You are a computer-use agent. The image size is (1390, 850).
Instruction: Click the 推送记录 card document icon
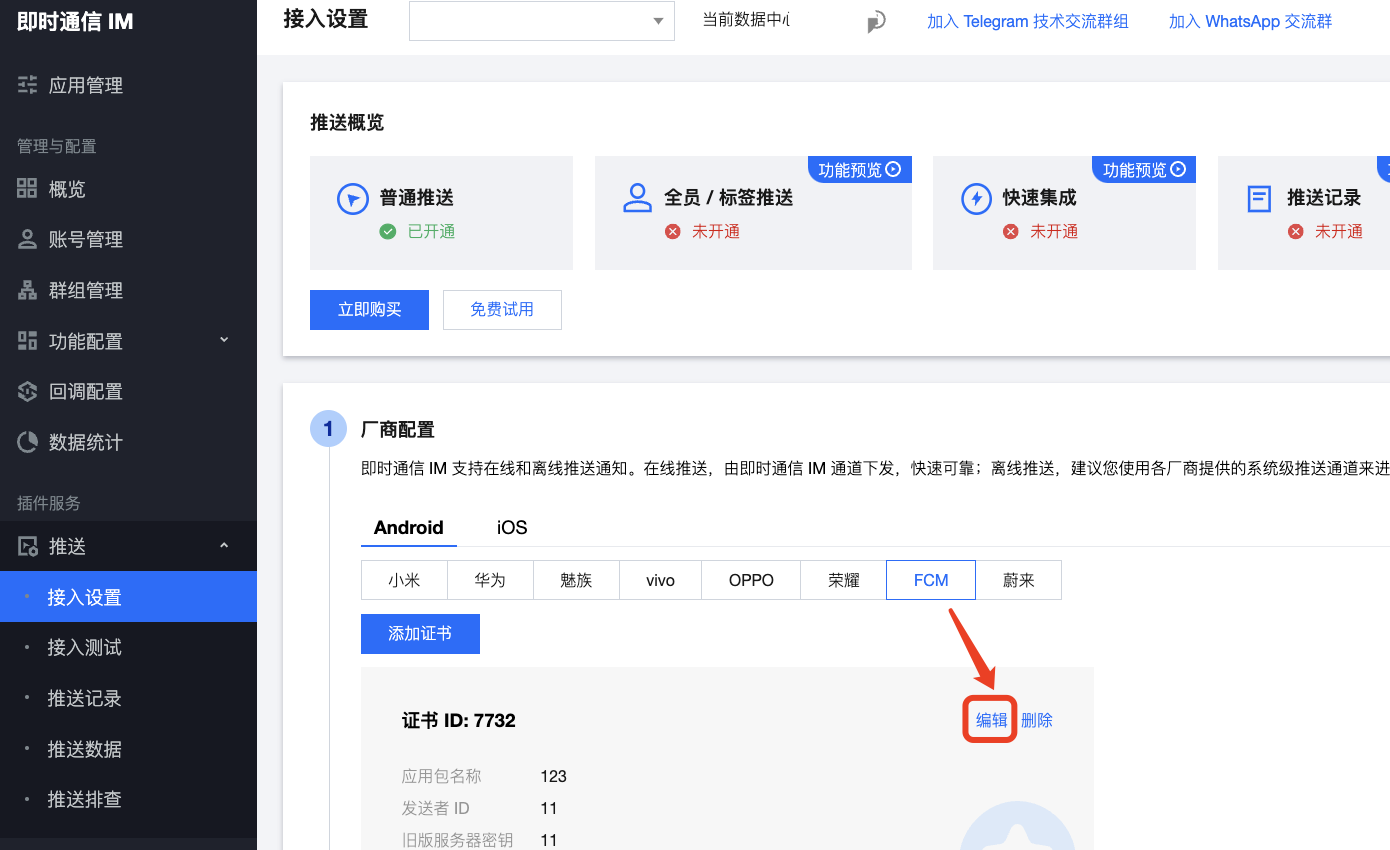point(1259,198)
